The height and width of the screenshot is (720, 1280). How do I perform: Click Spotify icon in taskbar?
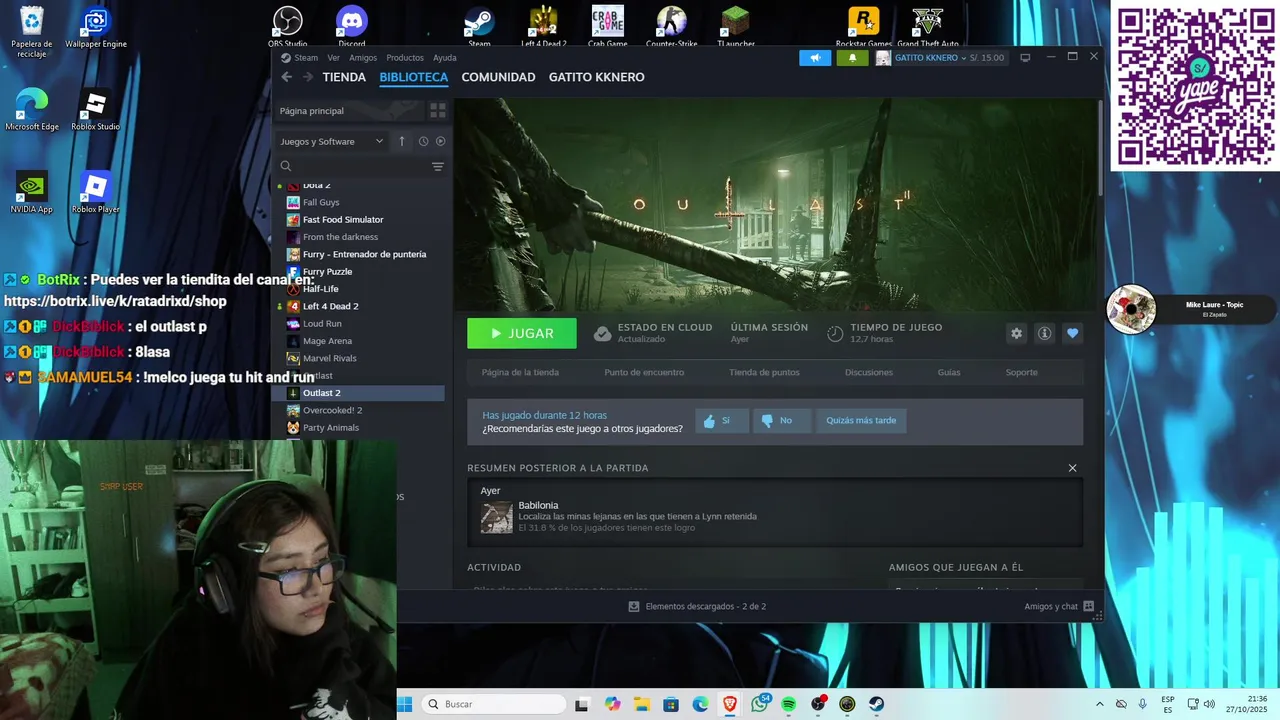[x=788, y=704]
